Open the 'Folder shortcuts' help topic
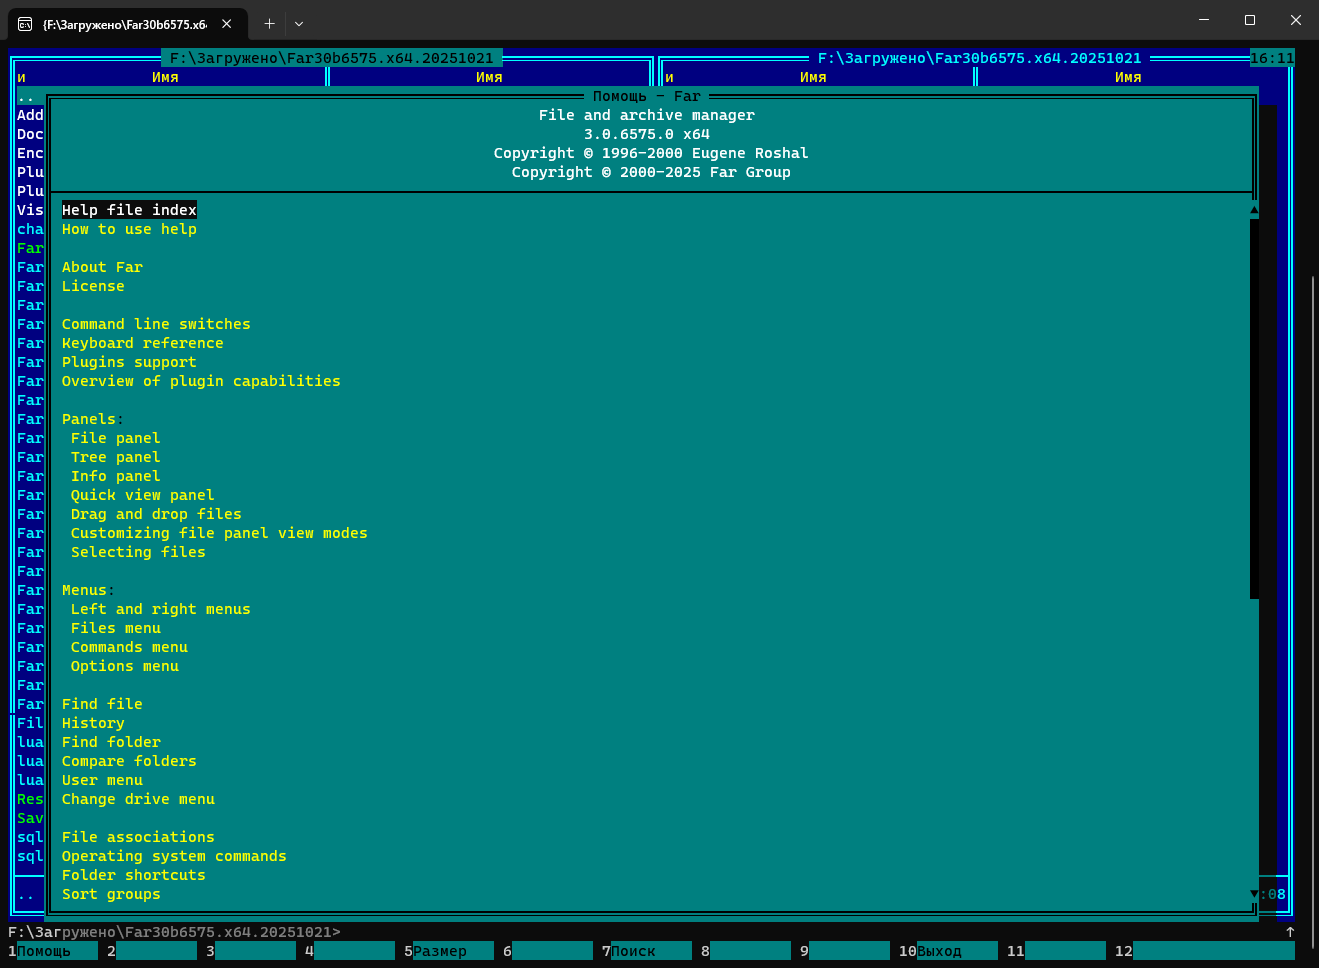Image resolution: width=1319 pixels, height=968 pixels. click(x=134, y=875)
